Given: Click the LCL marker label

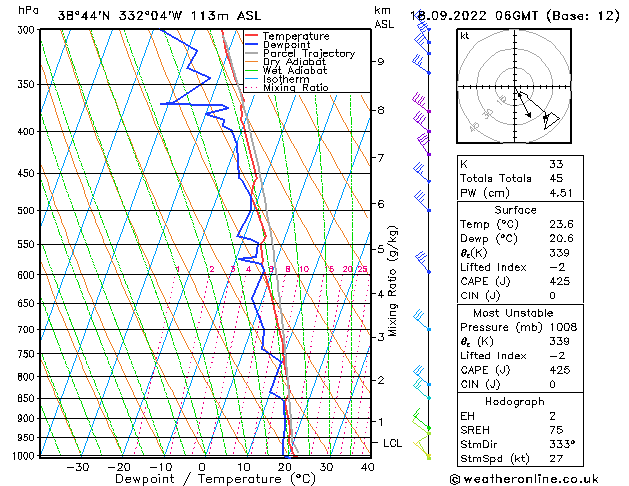Looking at the screenshot, I should coord(392,443).
